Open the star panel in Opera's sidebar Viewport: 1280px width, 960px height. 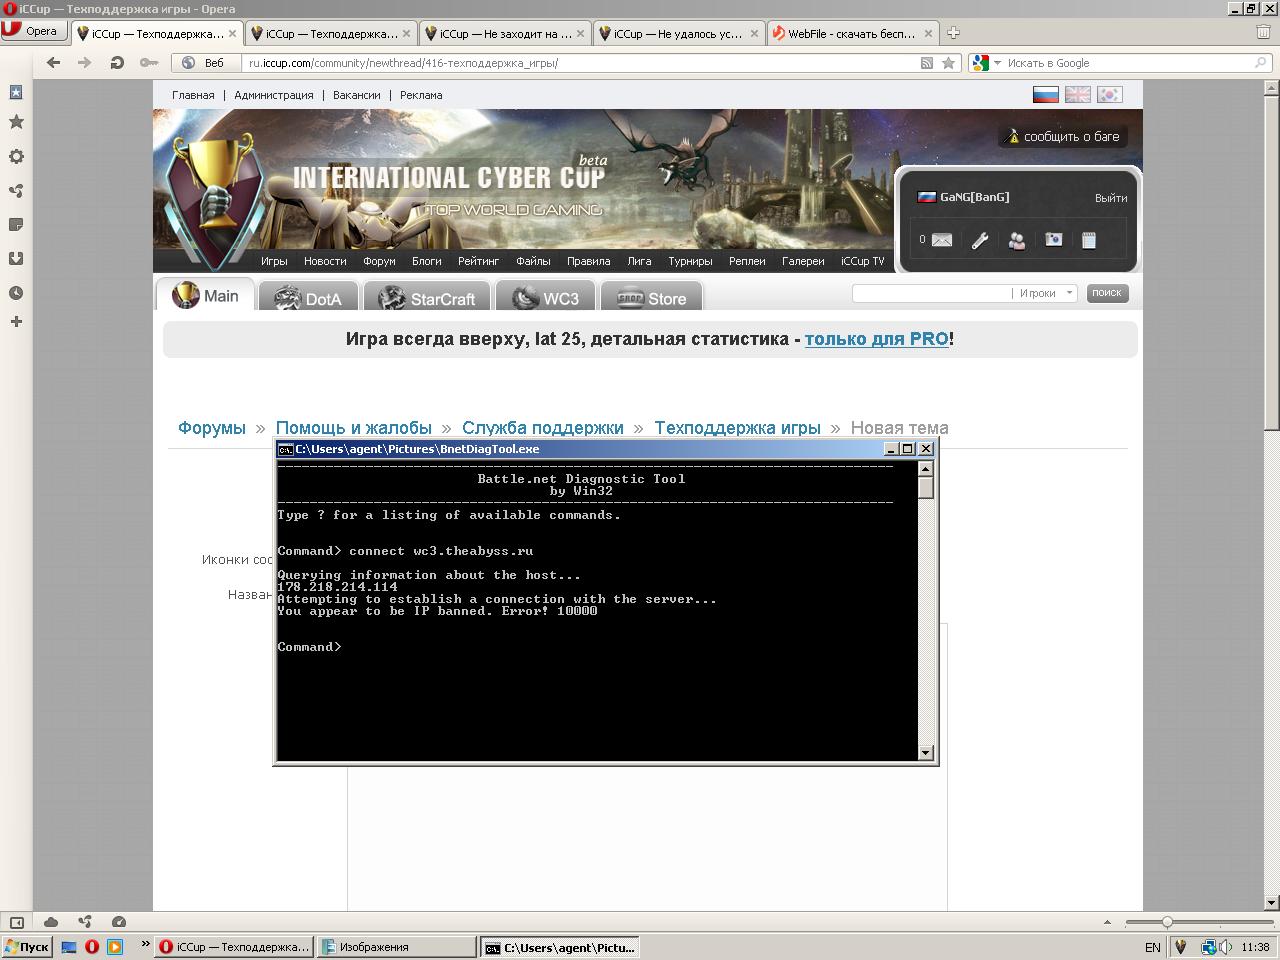[16, 122]
